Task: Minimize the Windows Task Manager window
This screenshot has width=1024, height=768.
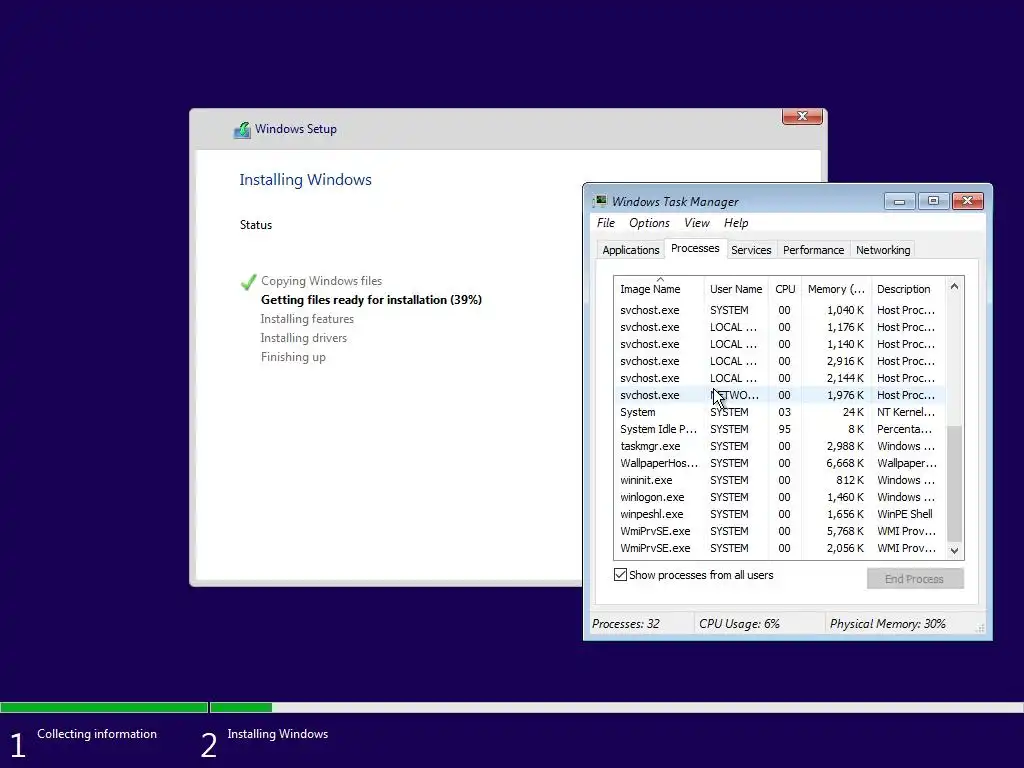Action: click(x=899, y=201)
